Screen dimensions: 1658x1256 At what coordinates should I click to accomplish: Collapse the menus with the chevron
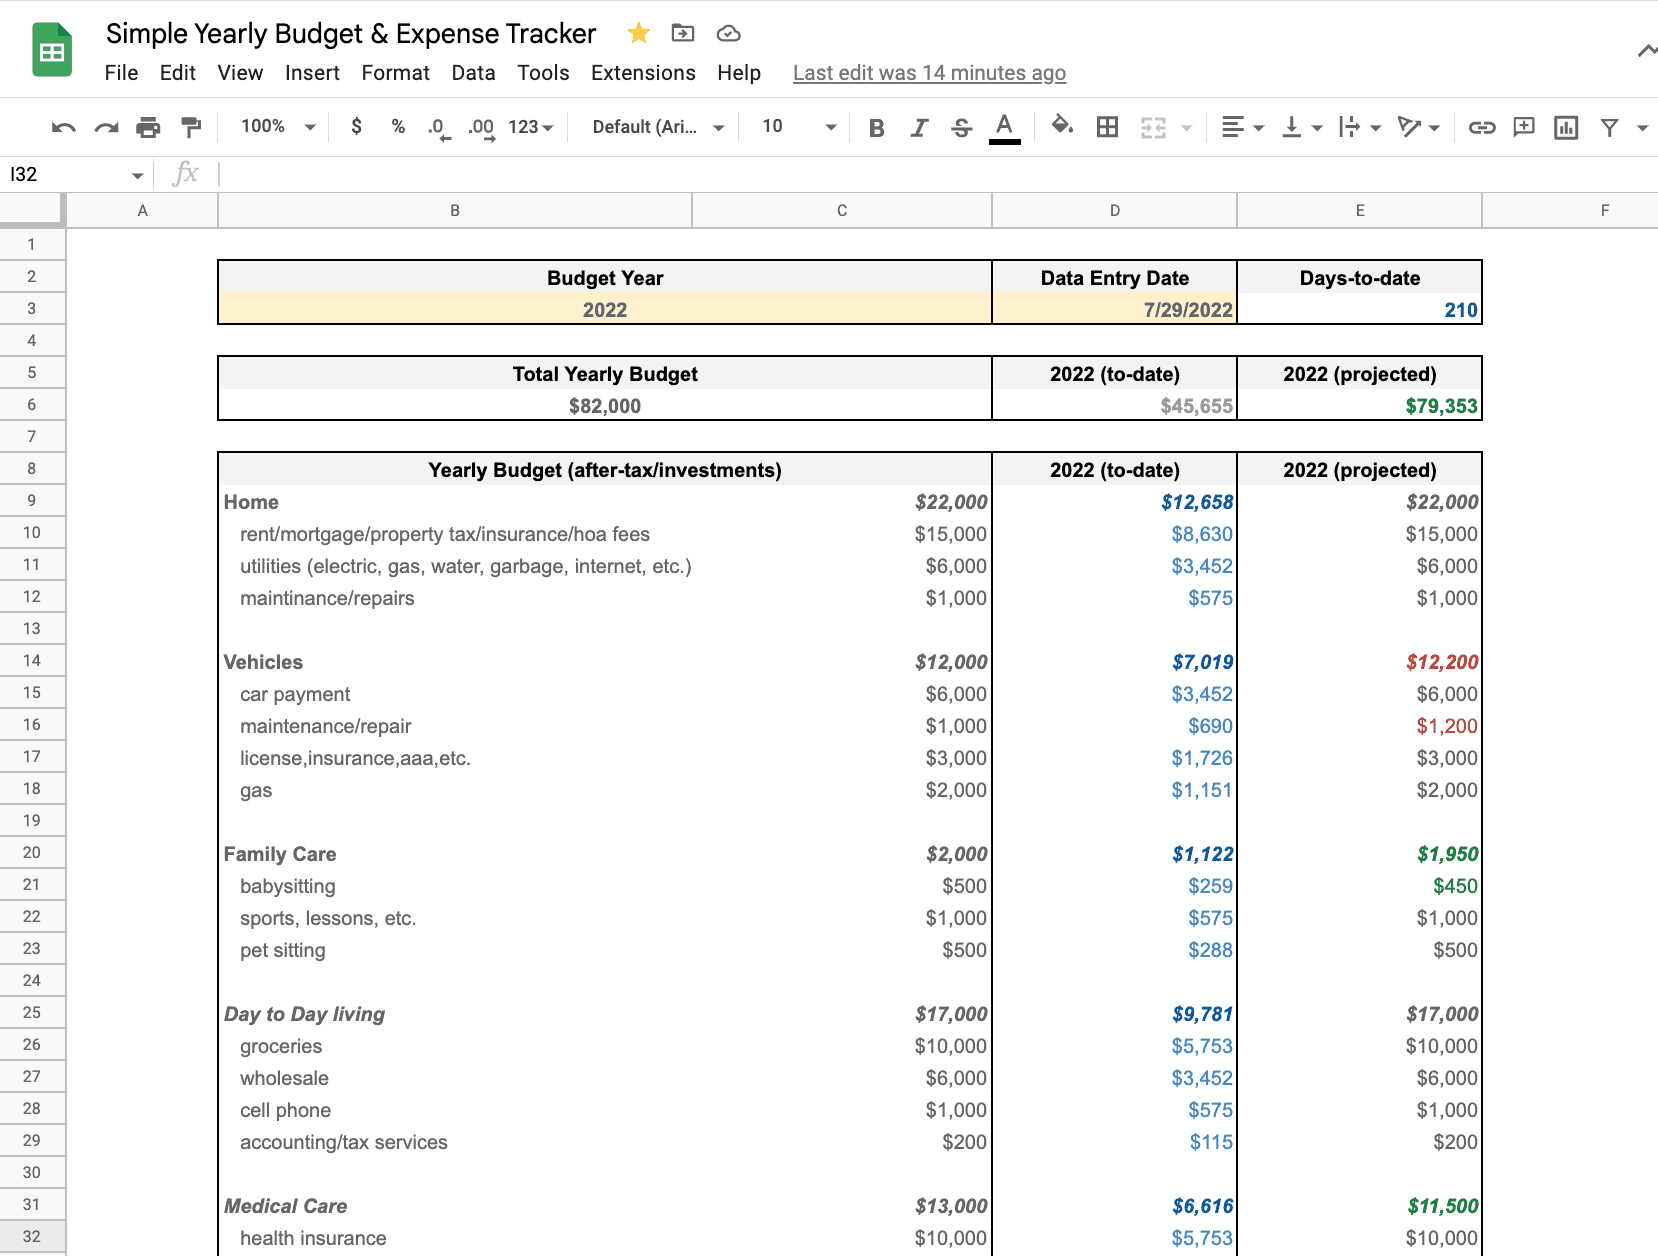click(1646, 51)
